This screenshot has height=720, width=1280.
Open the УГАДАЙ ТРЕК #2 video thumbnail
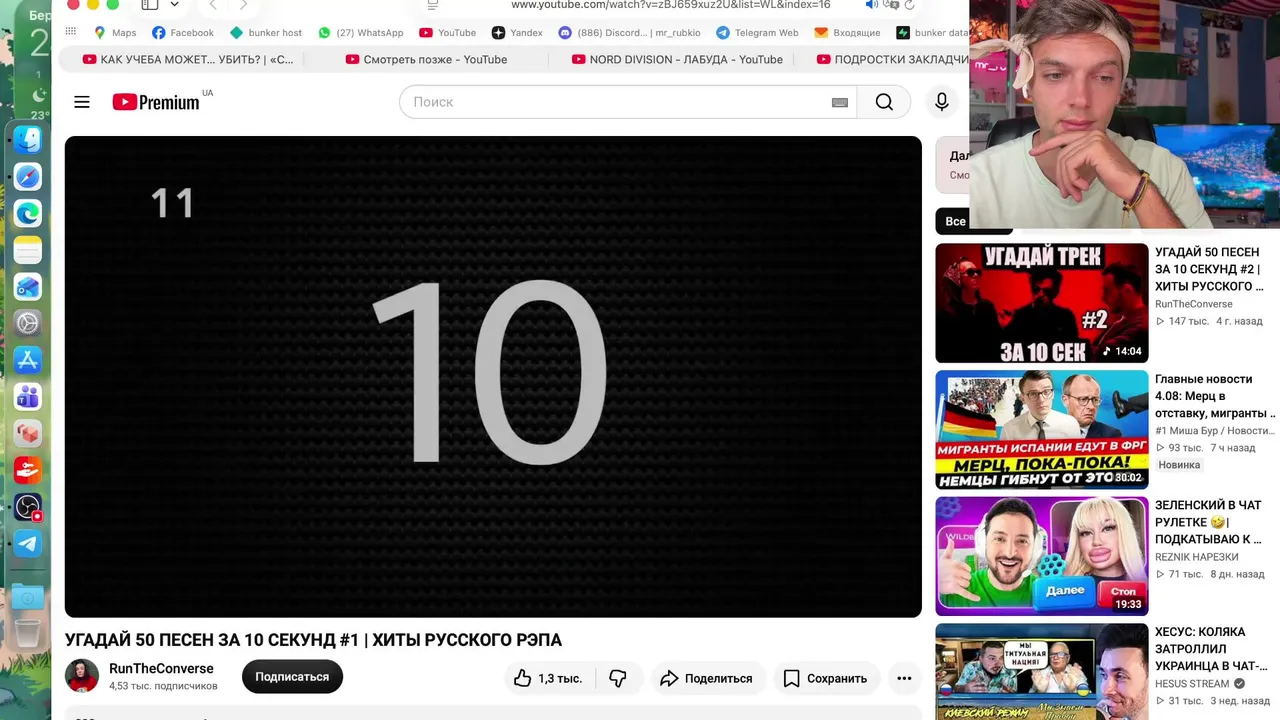(1041, 303)
